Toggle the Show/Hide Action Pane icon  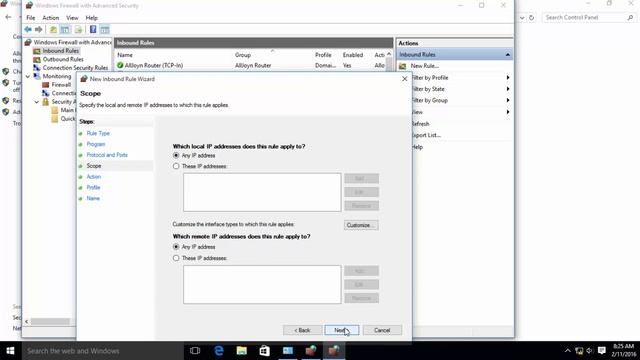104,29
